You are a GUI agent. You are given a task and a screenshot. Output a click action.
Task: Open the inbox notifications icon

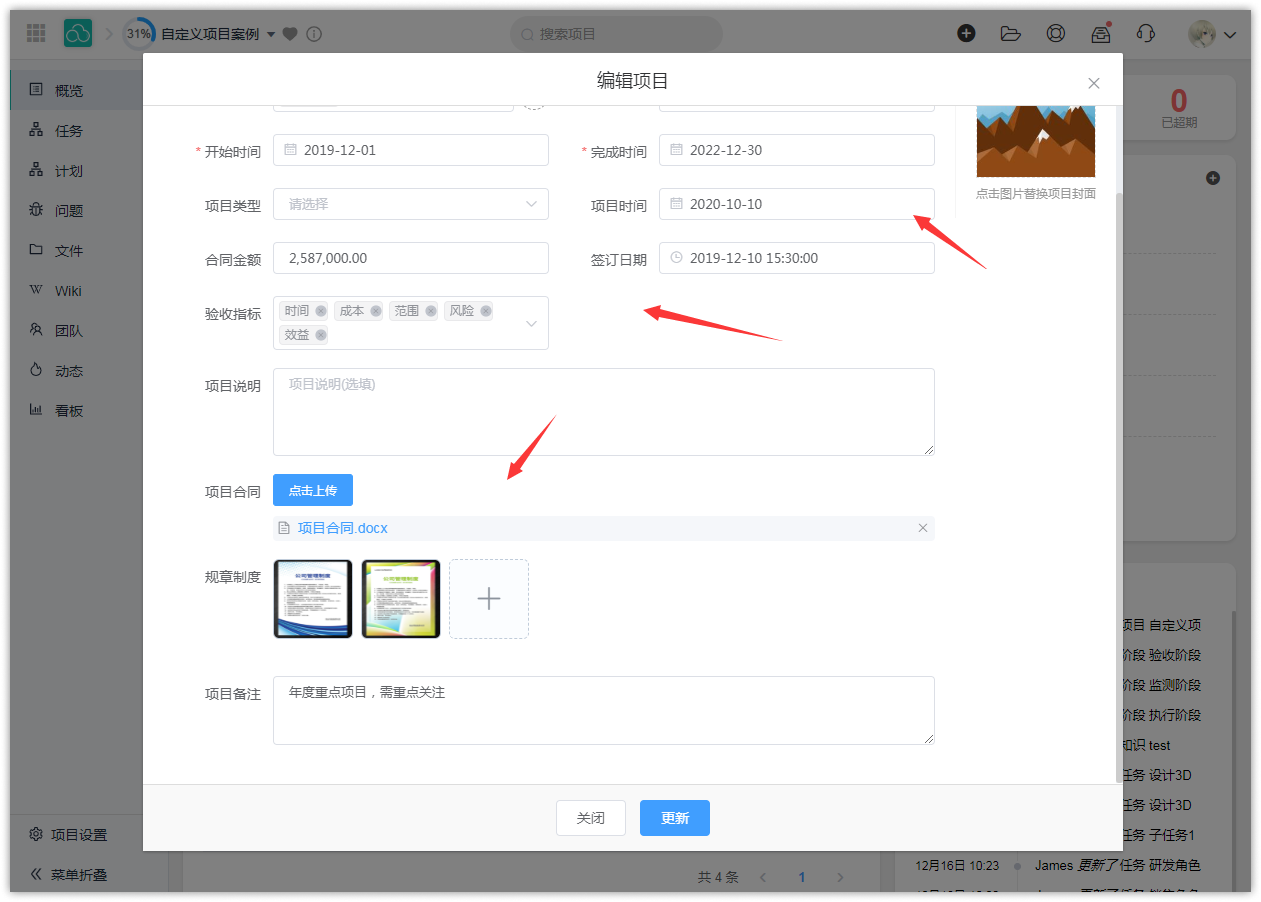(1101, 33)
